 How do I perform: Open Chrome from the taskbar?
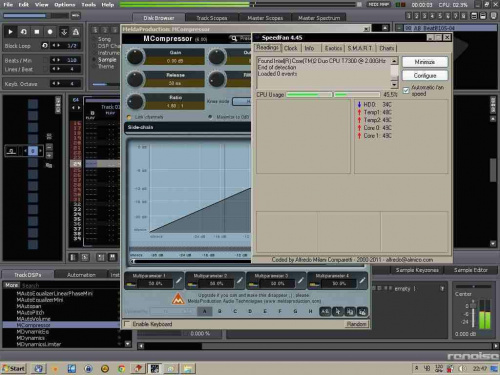[x=122, y=368]
